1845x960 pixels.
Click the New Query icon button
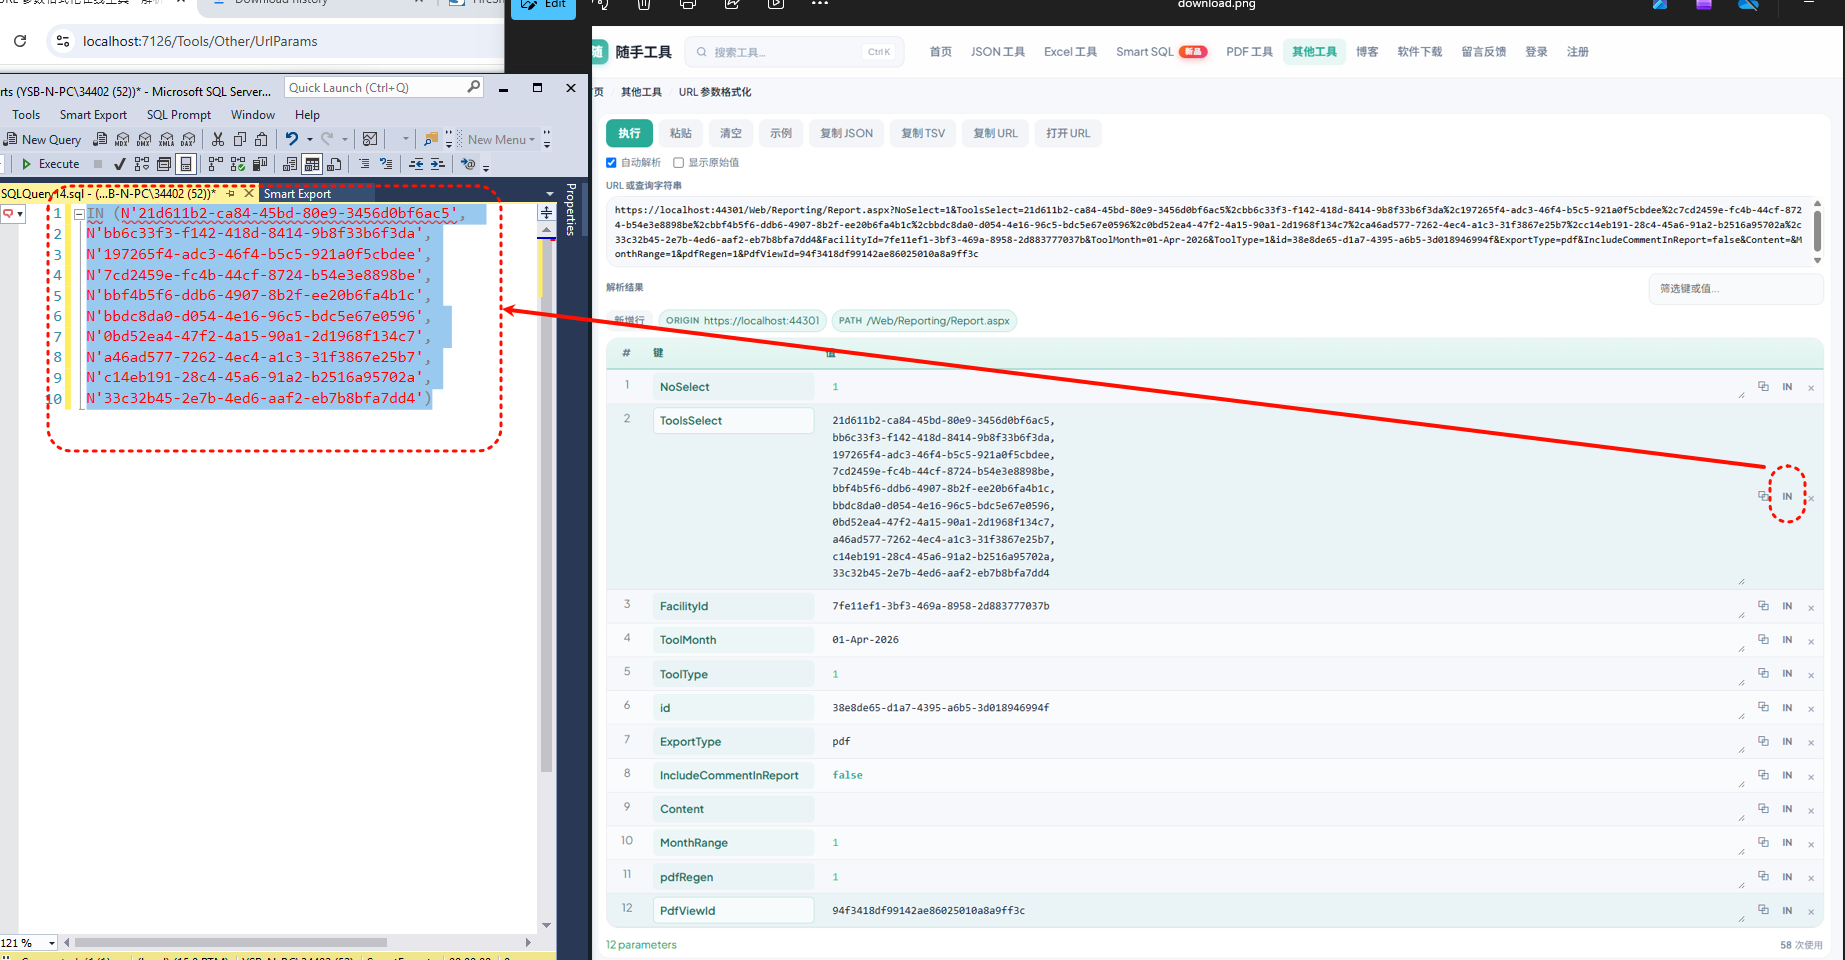pyautogui.click(x=43, y=139)
